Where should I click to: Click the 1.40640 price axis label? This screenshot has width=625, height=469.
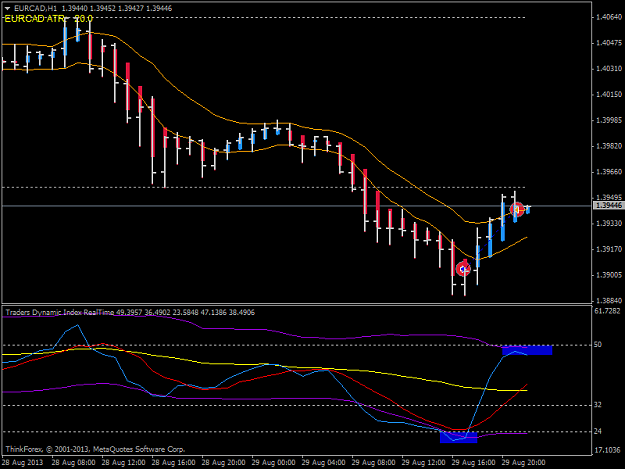click(x=609, y=17)
